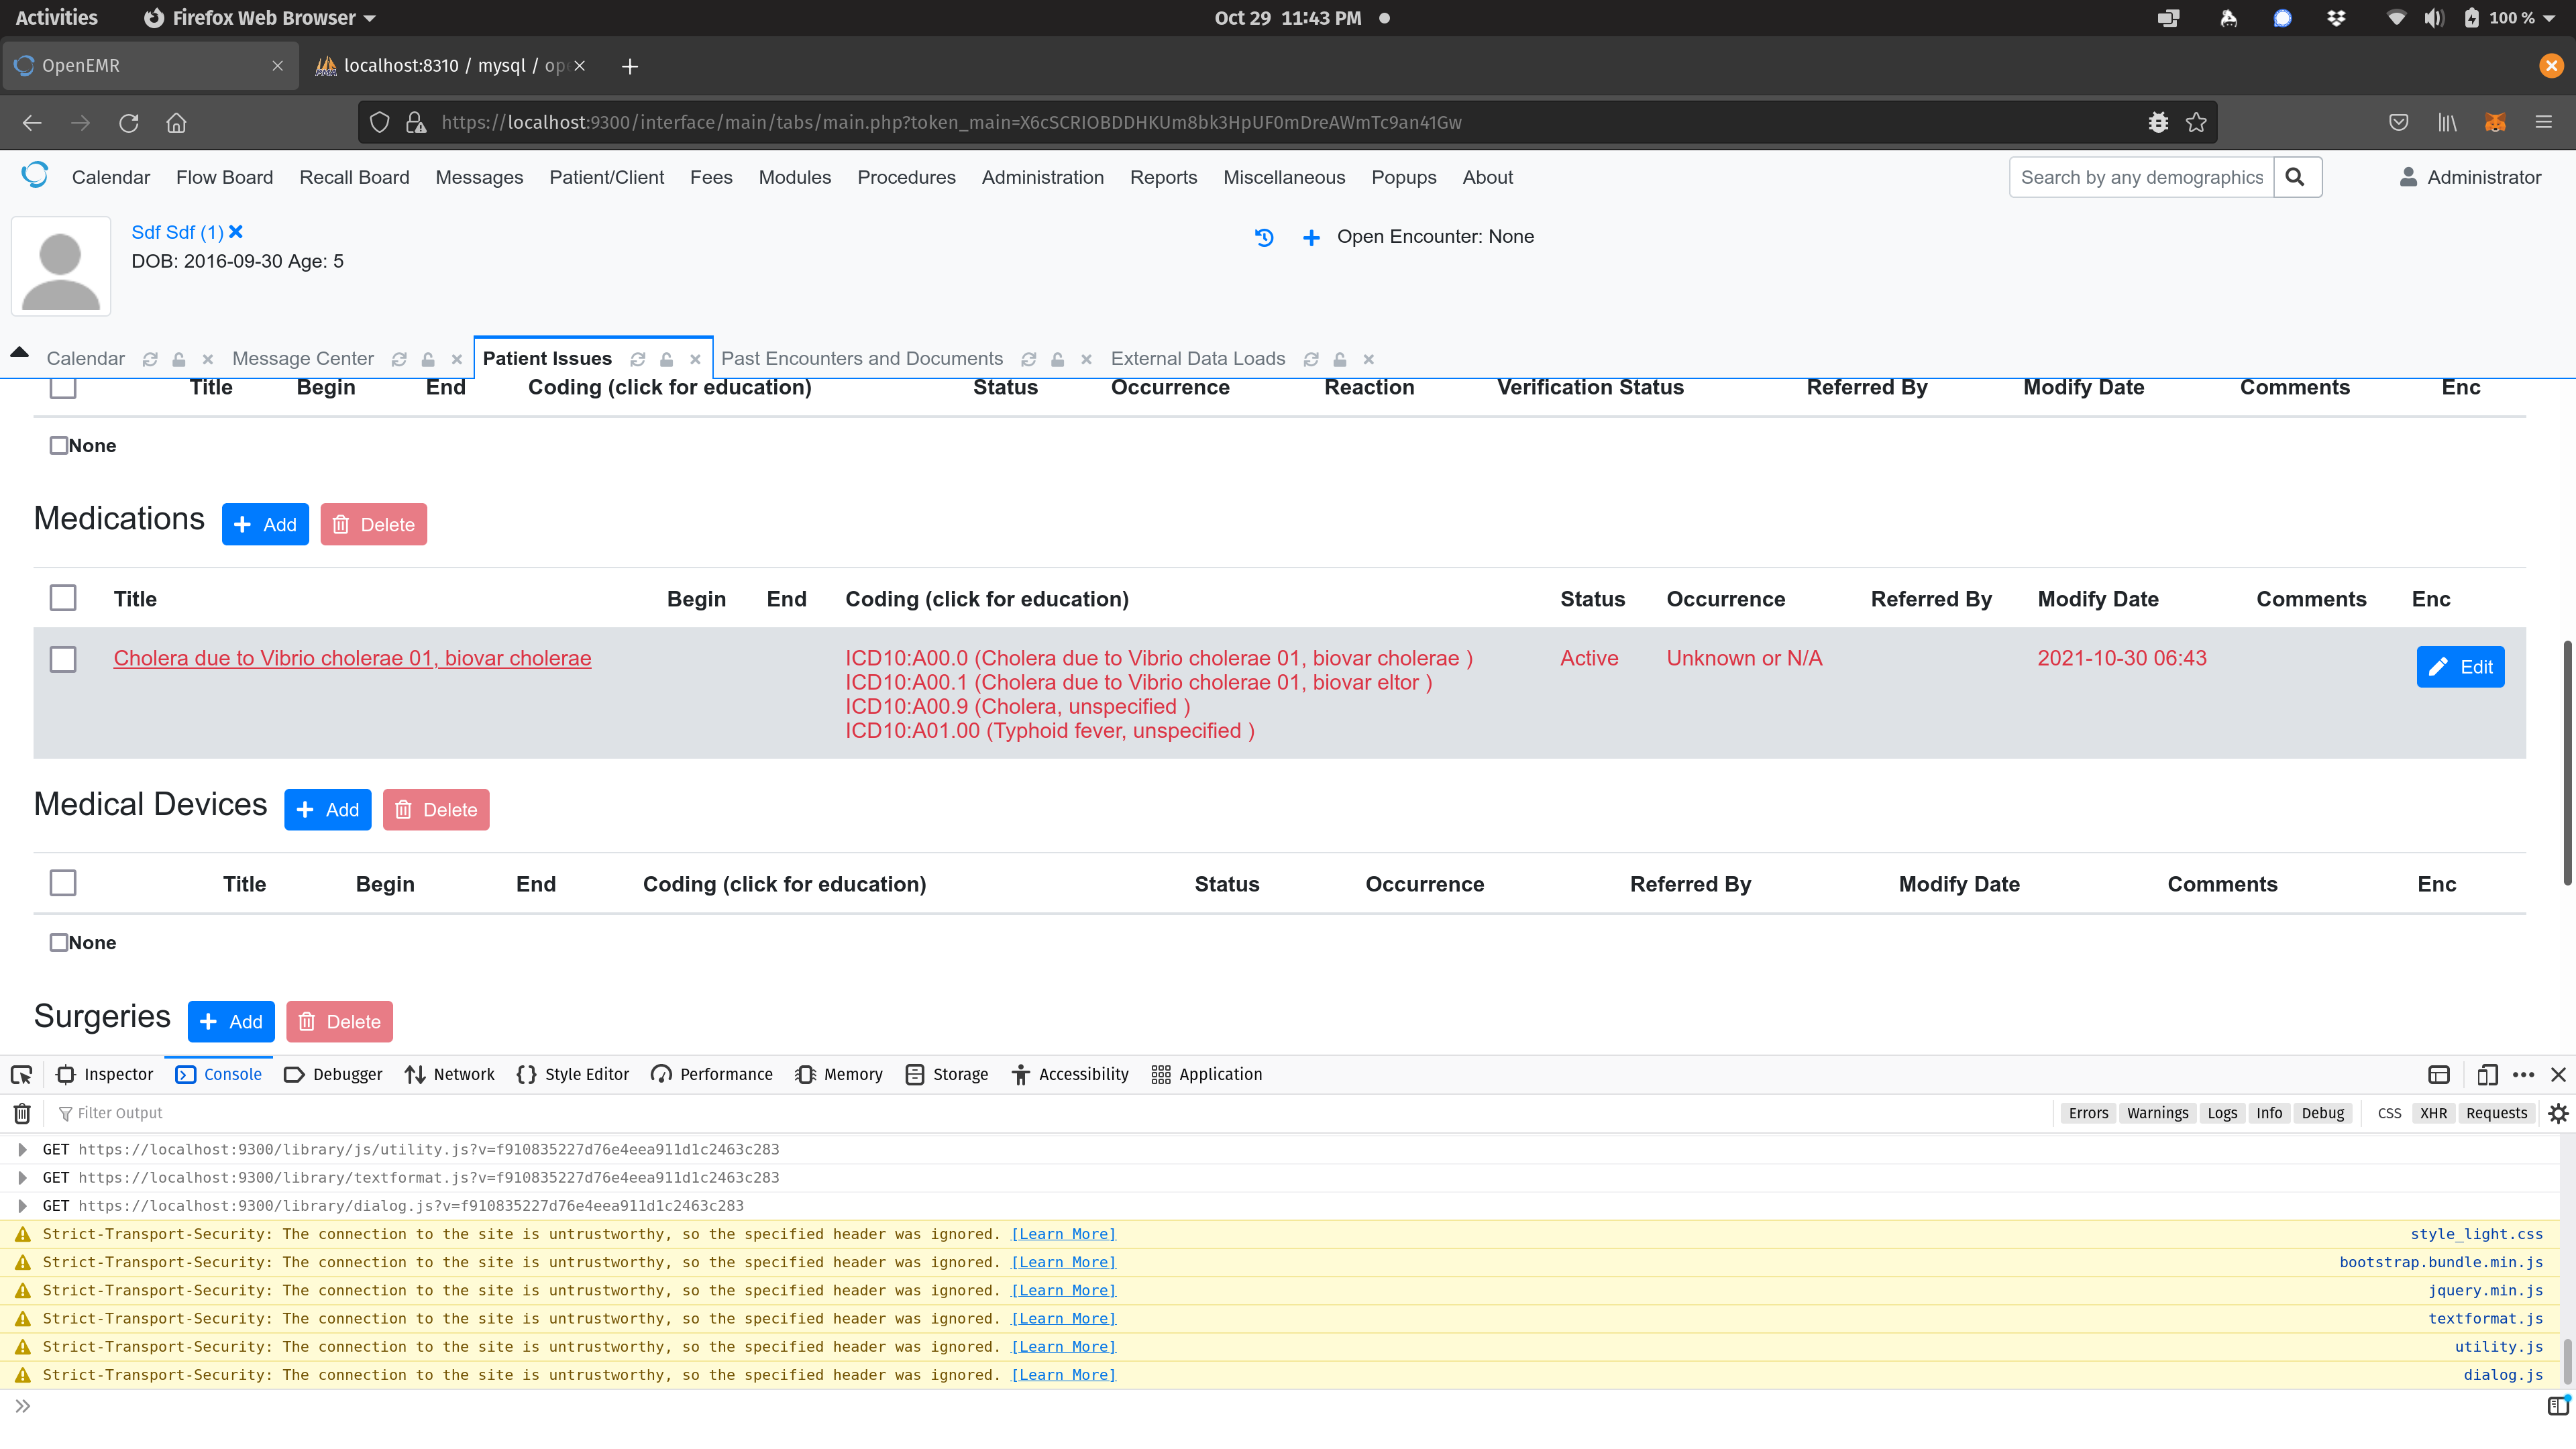Click Add in the Surgeries section
The image size is (2576, 1449).
(230, 1021)
